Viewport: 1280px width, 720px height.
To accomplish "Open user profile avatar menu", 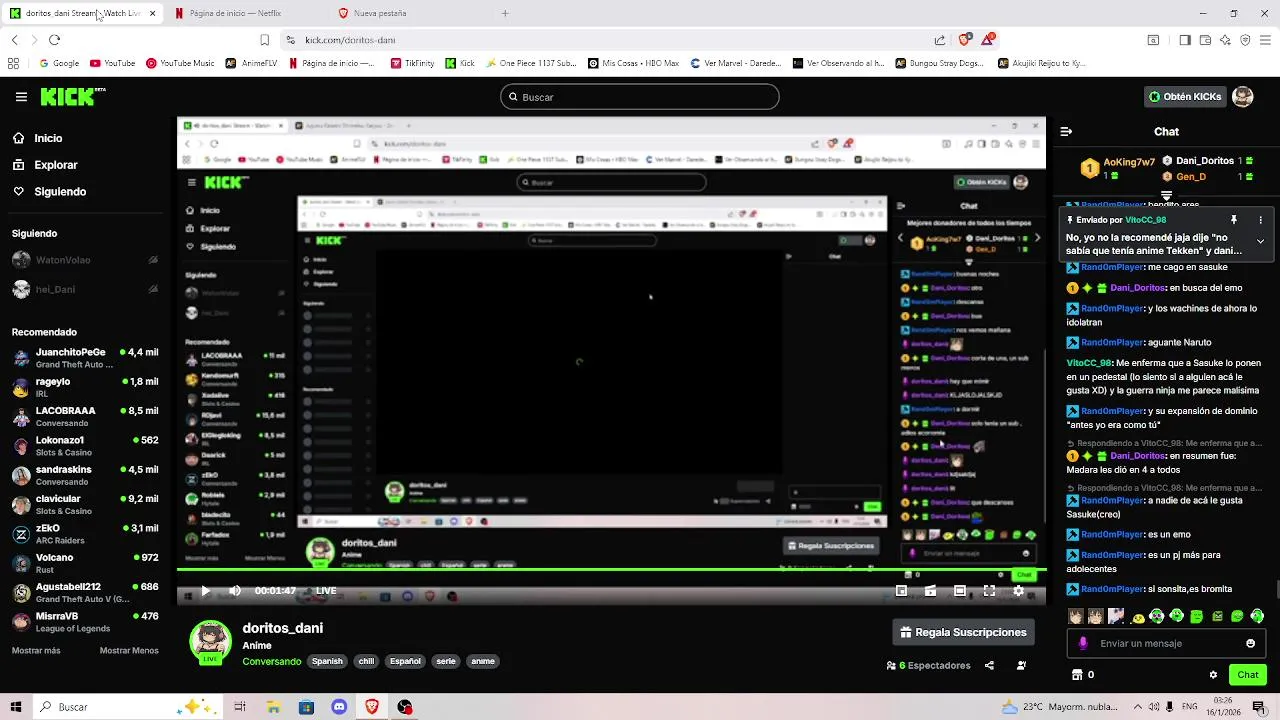I will tap(1243, 97).
